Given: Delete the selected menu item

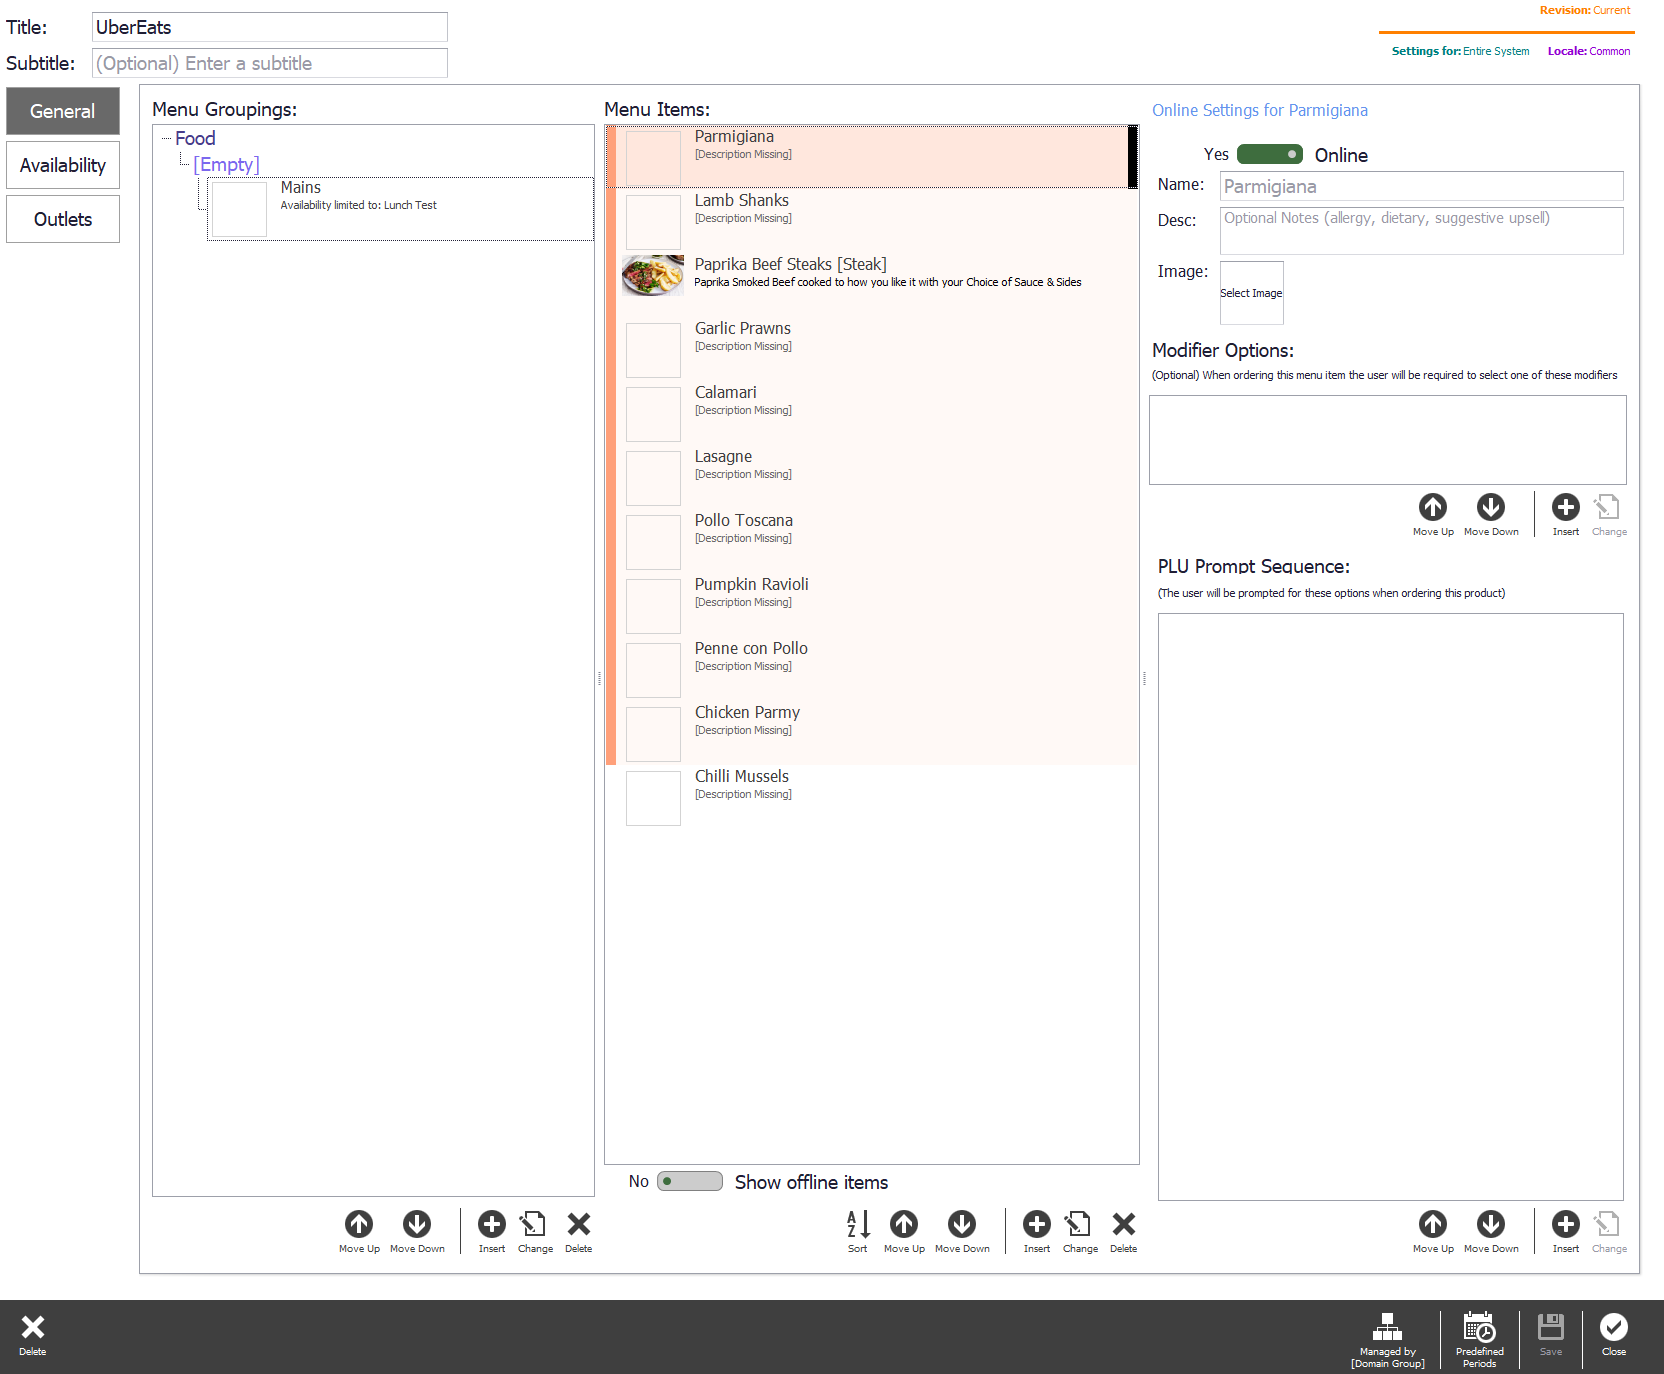Looking at the screenshot, I should pos(1124,1230).
